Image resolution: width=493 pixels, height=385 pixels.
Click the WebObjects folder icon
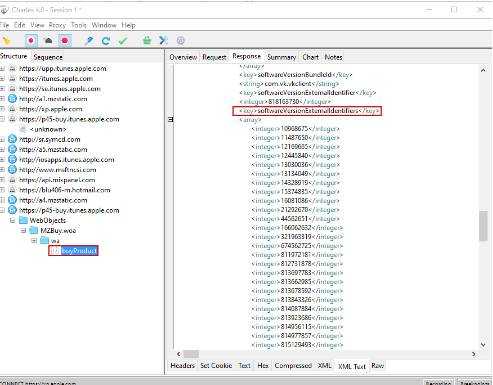(x=23, y=220)
